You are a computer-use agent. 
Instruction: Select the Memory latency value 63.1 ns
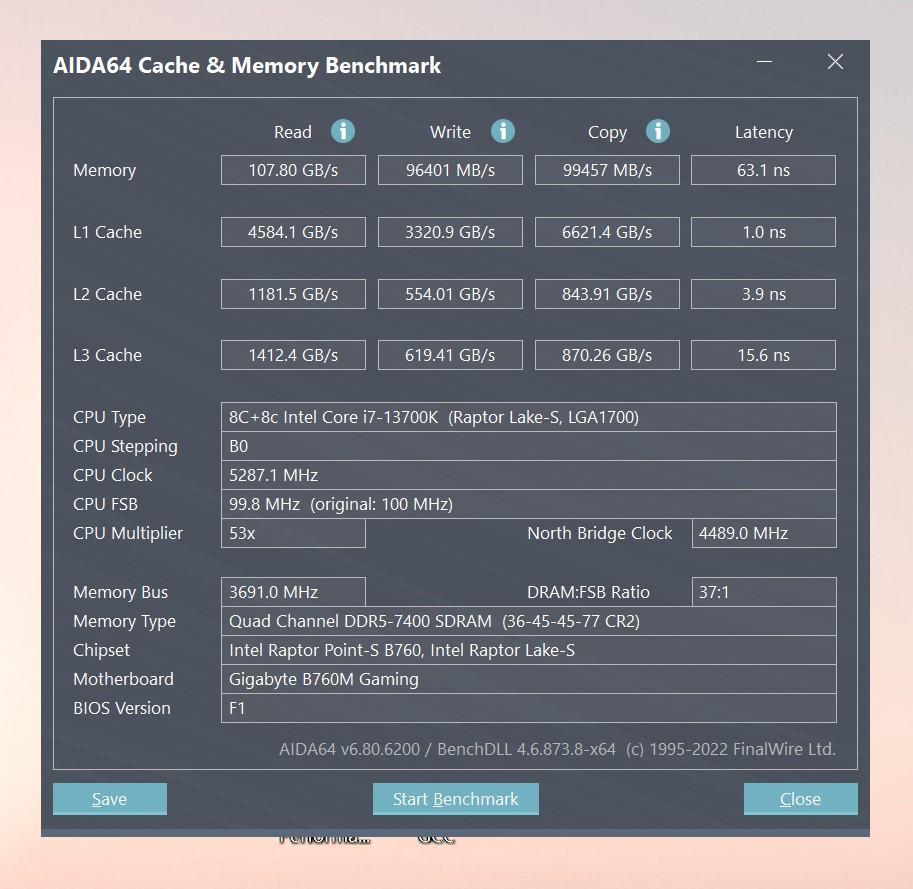click(x=763, y=170)
